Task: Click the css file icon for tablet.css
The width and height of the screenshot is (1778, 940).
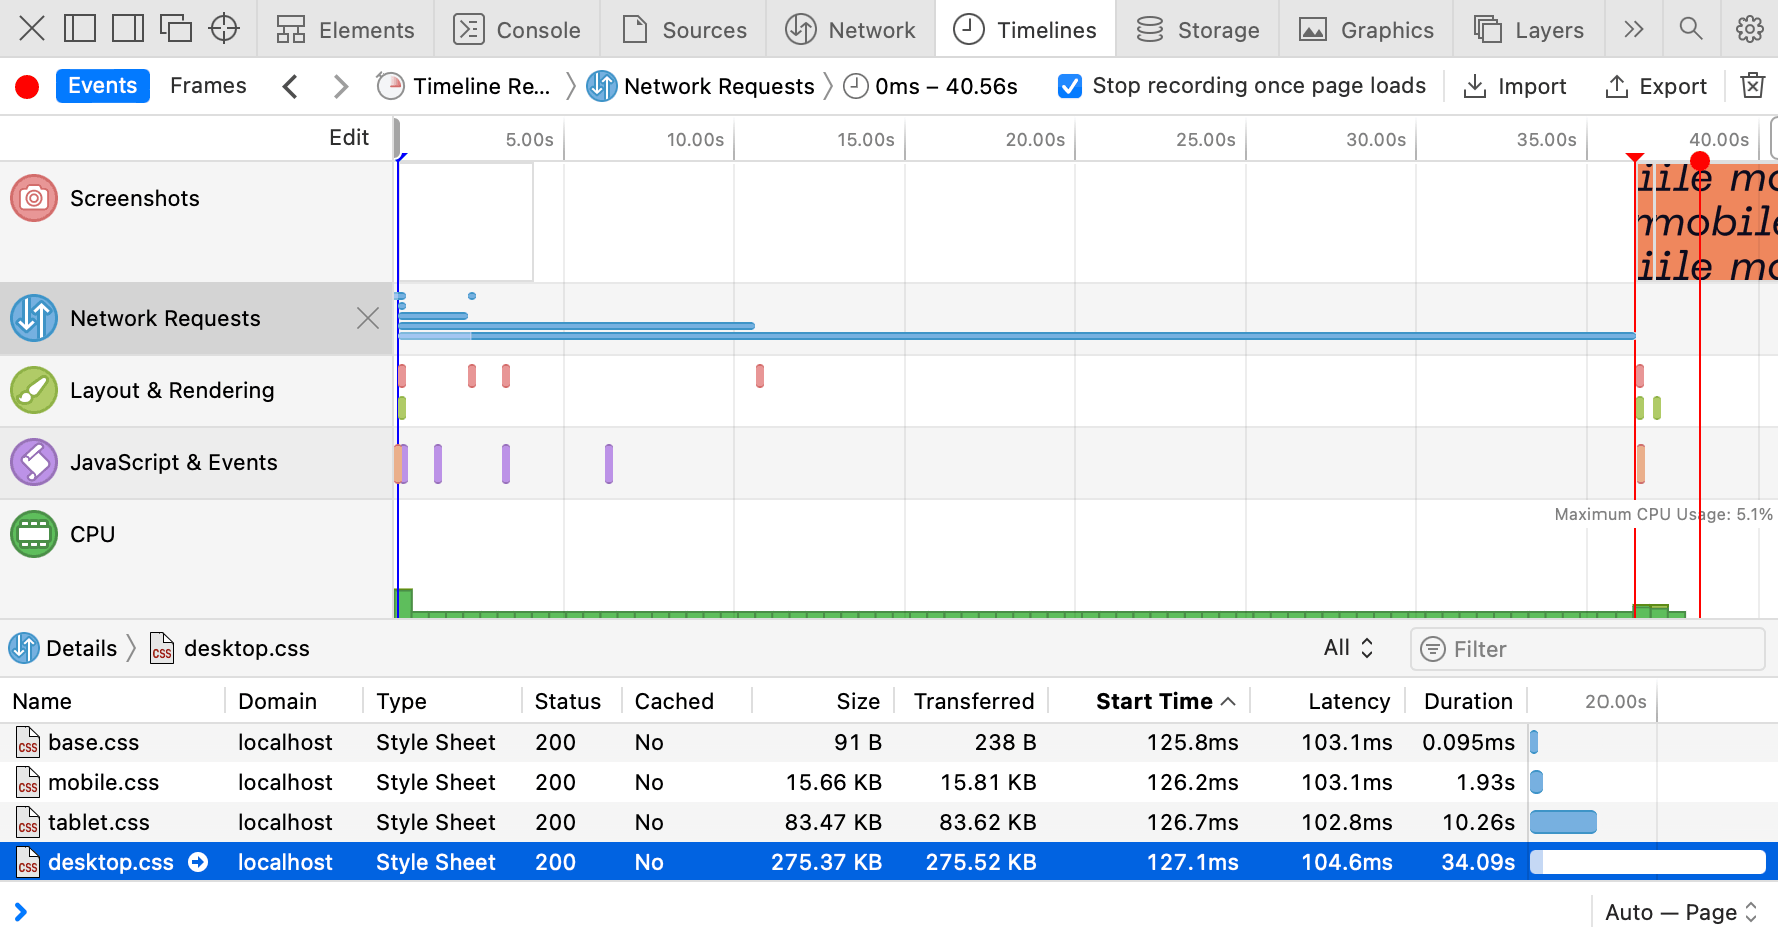Action: click(x=28, y=822)
